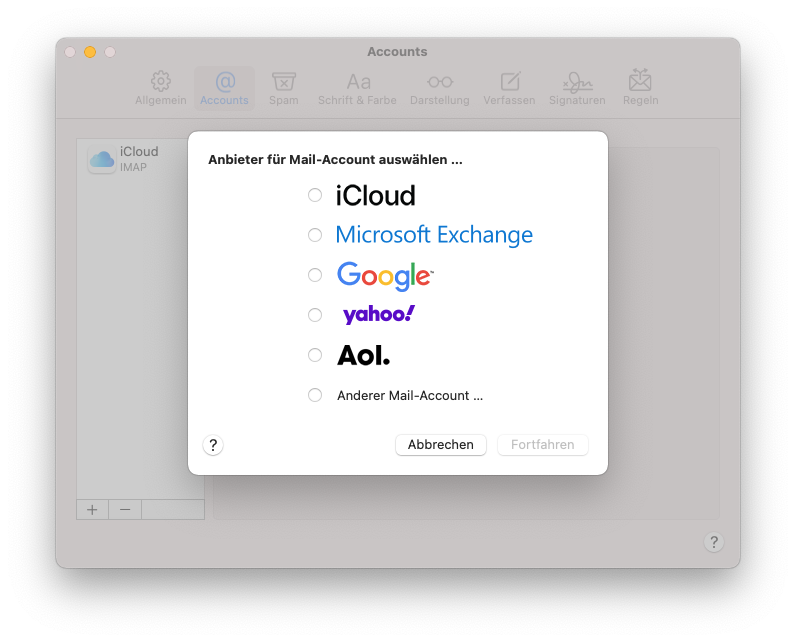Click the Microsoft Exchange logo text
Image resolution: width=796 pixels, height=642 pixels.
[435, 235]
